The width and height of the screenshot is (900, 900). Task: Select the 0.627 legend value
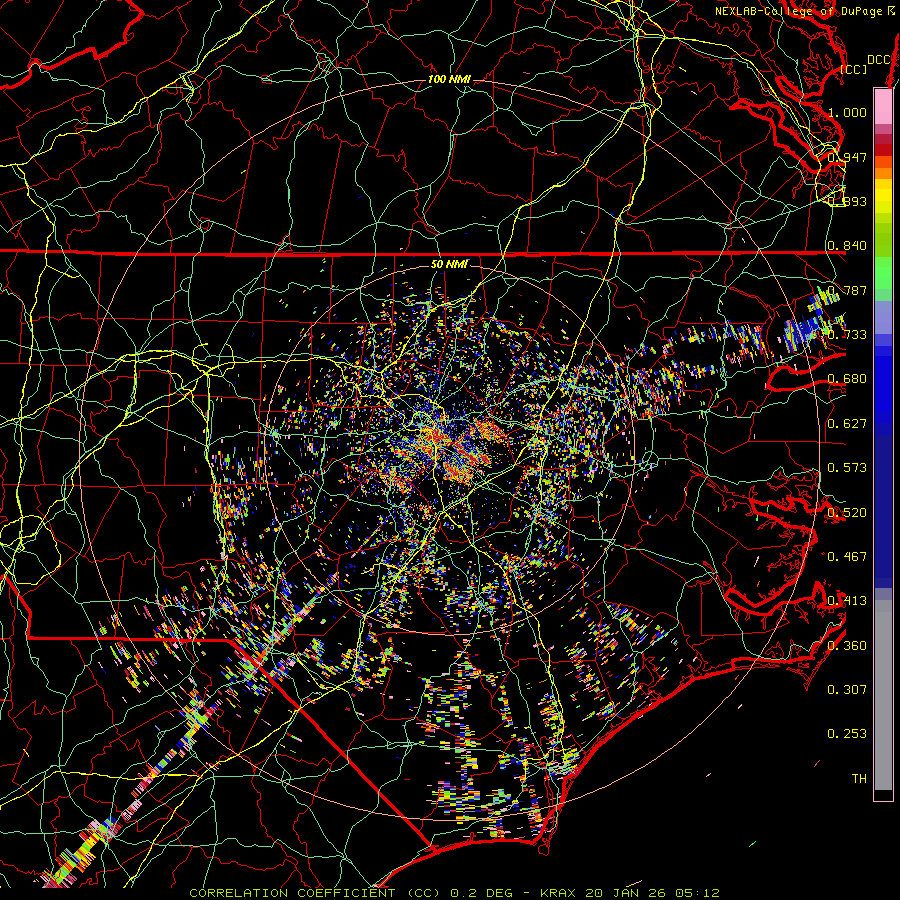[847, 424]
